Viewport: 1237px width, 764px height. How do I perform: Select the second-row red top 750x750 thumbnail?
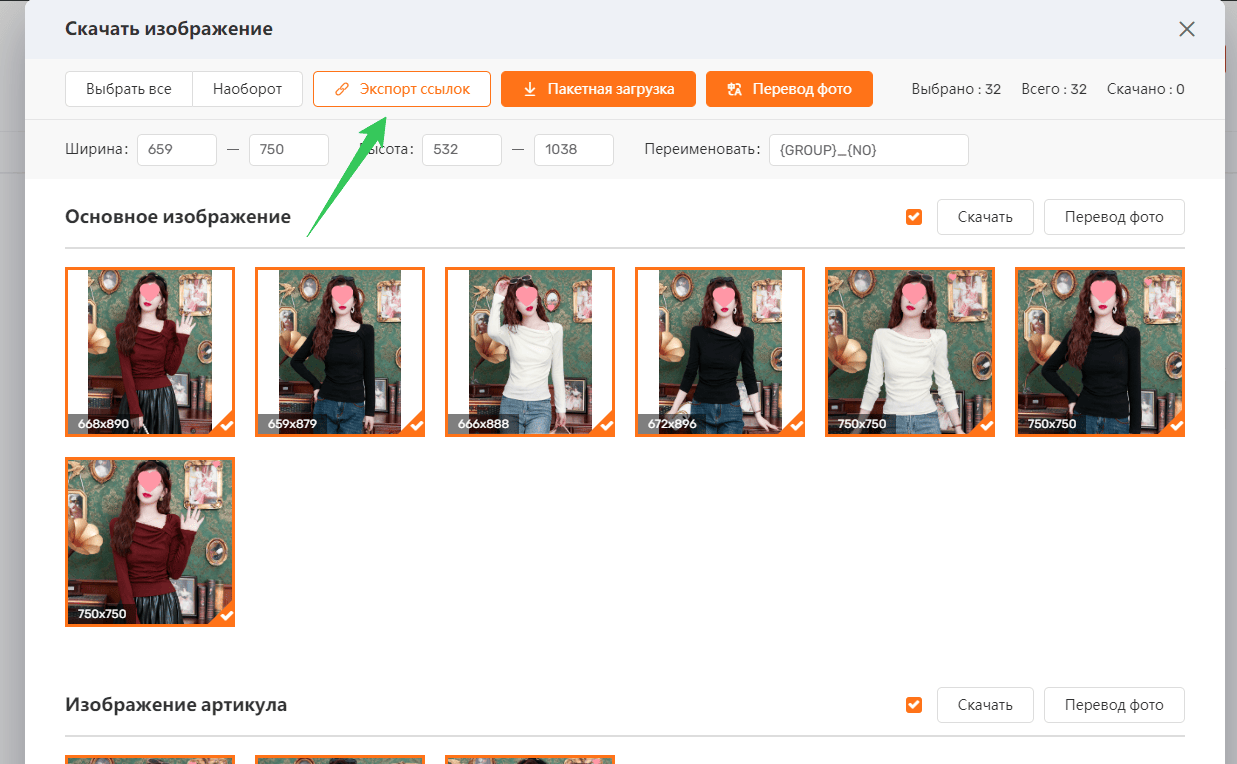[150, 542]
